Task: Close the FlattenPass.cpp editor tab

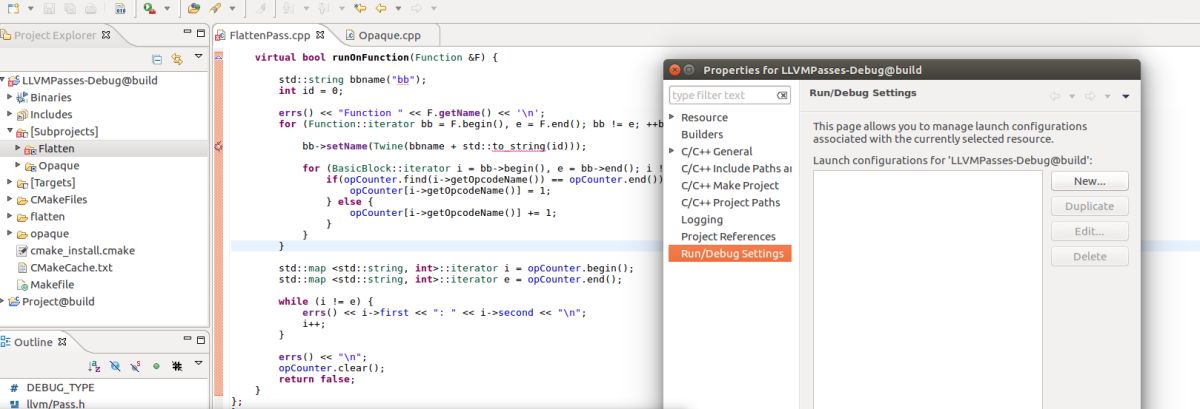Action: [320, 35]
